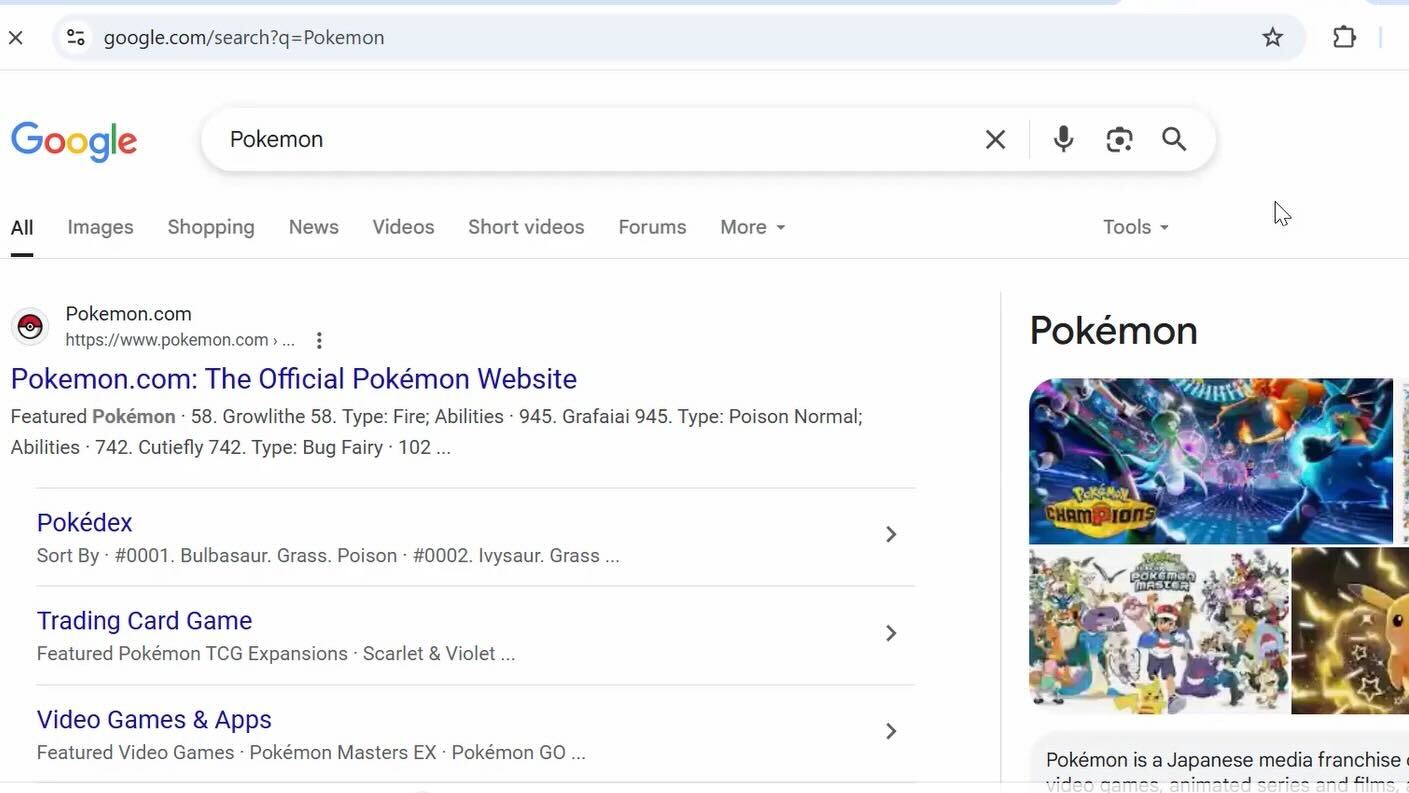Image resolution: width=1409 pixels, height=793 pixels.
Task: Click the Pokeball favicon of Pokemon.com result
Action: 30,326
